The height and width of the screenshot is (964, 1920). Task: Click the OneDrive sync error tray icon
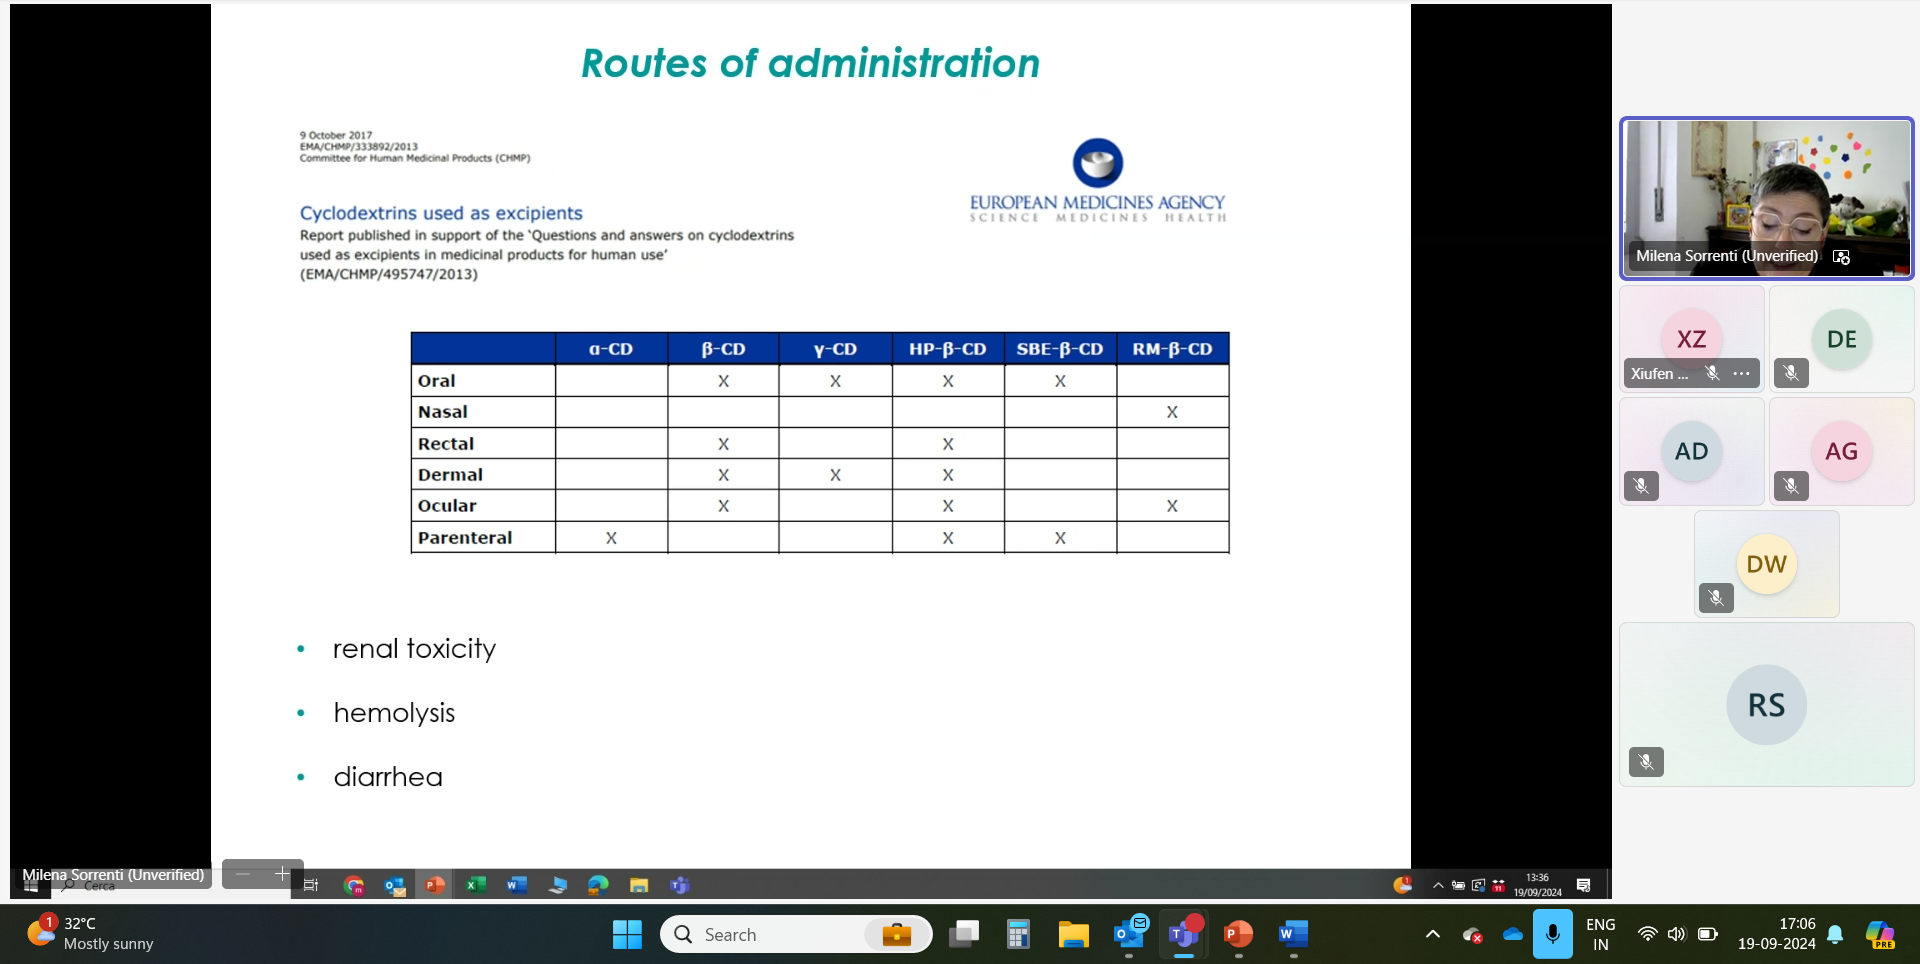[1472, 935]
